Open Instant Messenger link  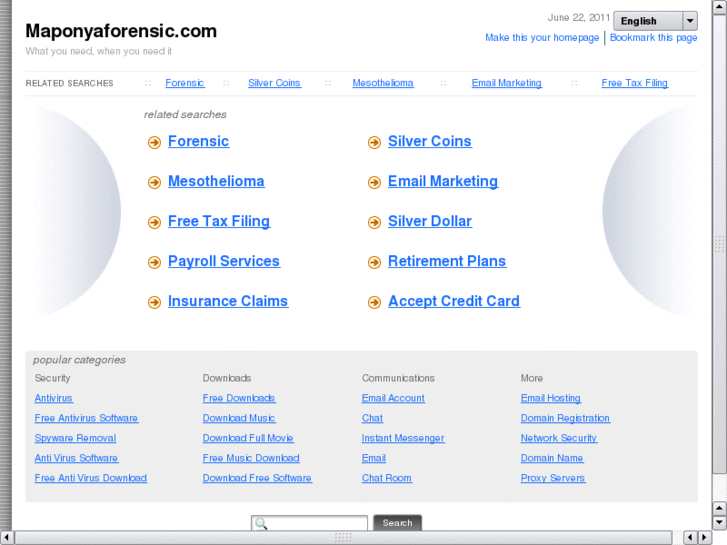coord(403,438)
